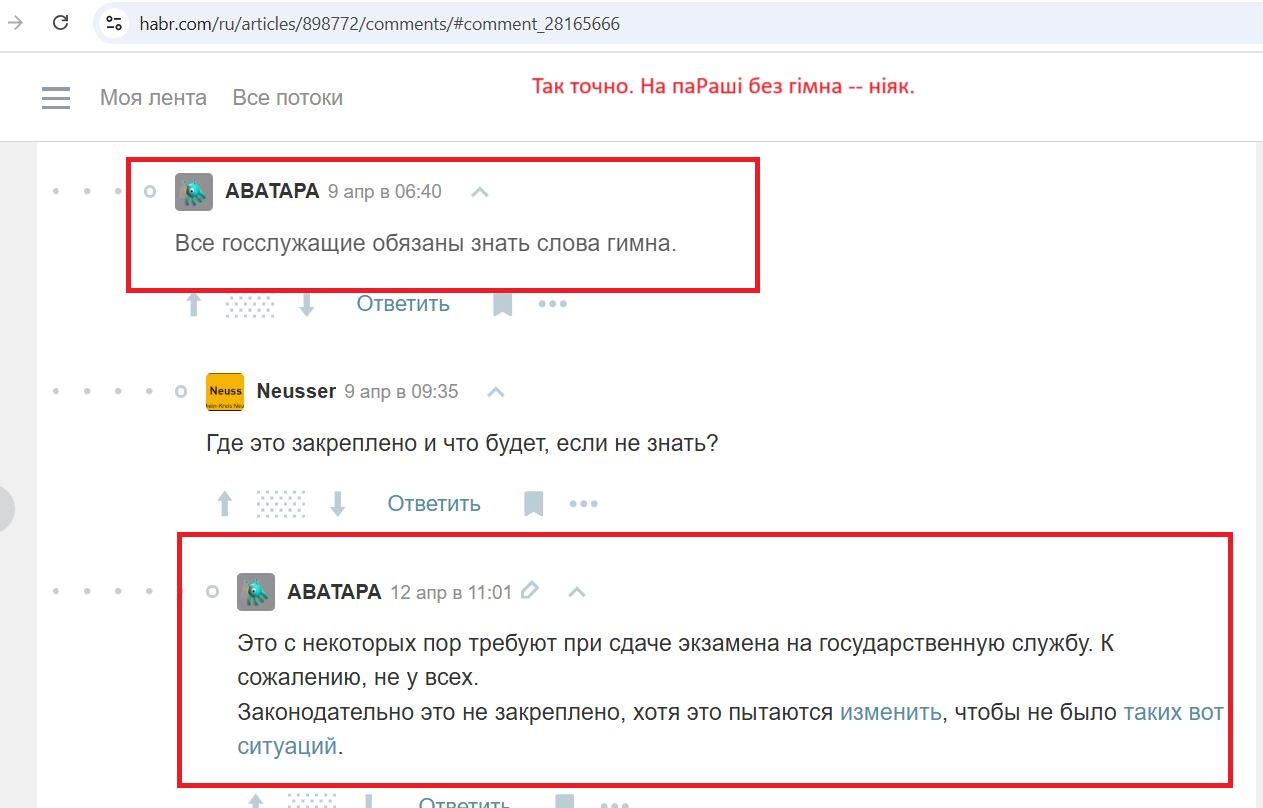Collapse АВАТАРА's 12 апр comment thread
The height and width of the screenshot is (808, 1263).
[x=576, y=592]
